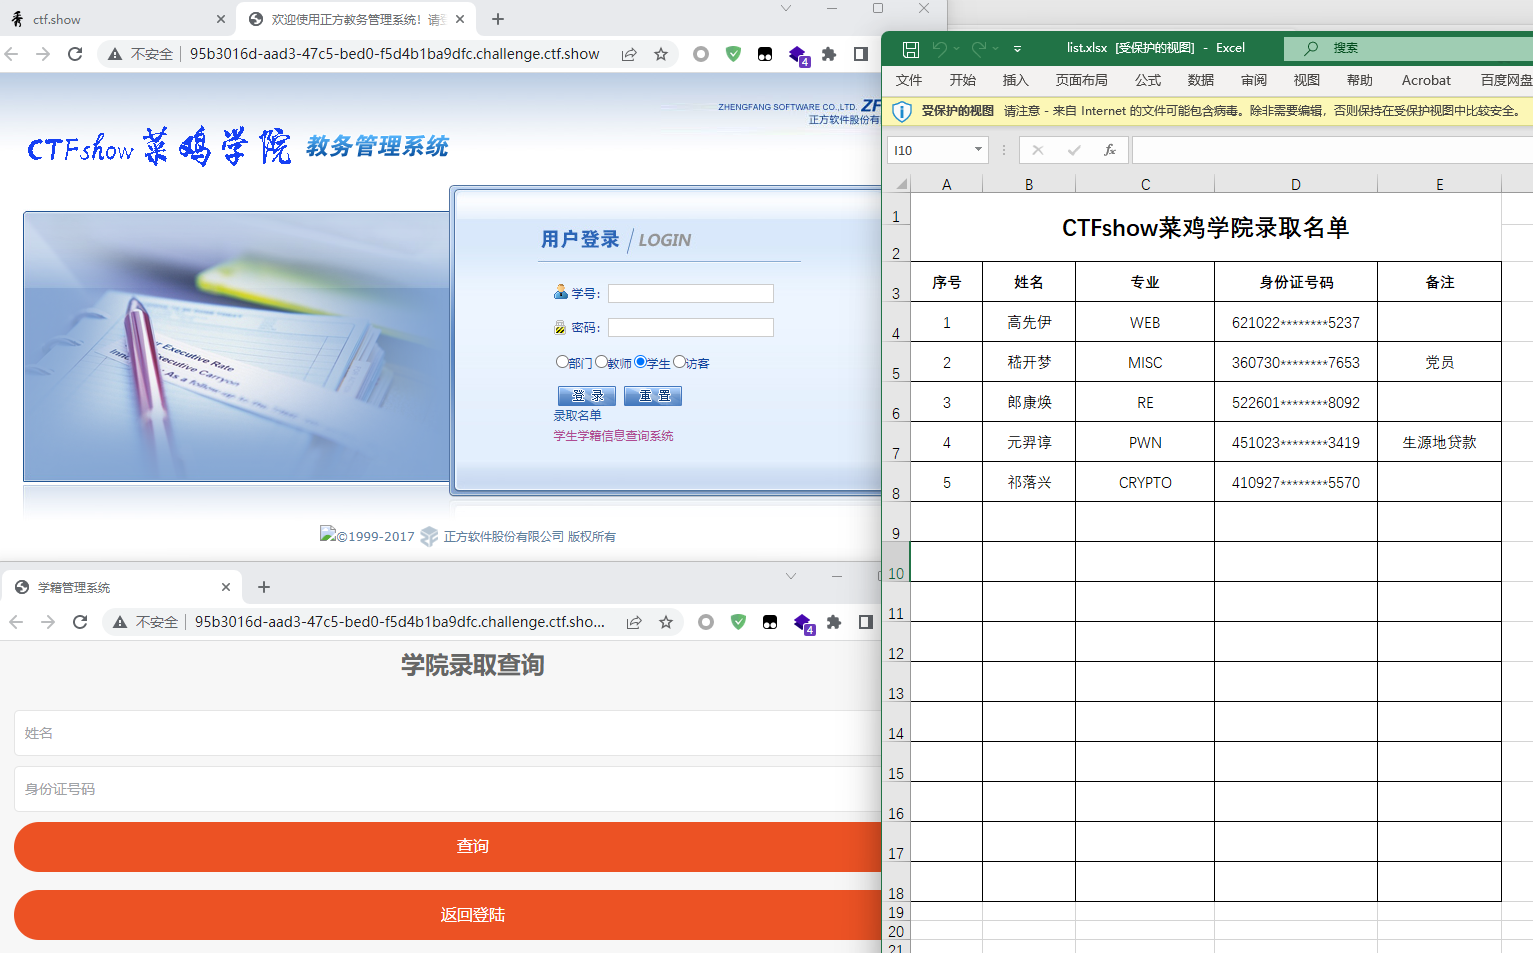Viewport: 1533px width, 953px height.
Task: Open Excel Acrobat ribbon tab
Action: [1426, 80]
